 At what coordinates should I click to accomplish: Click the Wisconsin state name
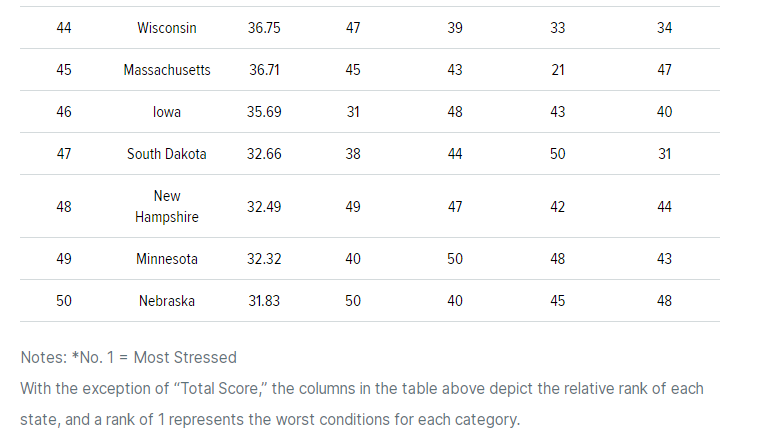coord(167,28)
